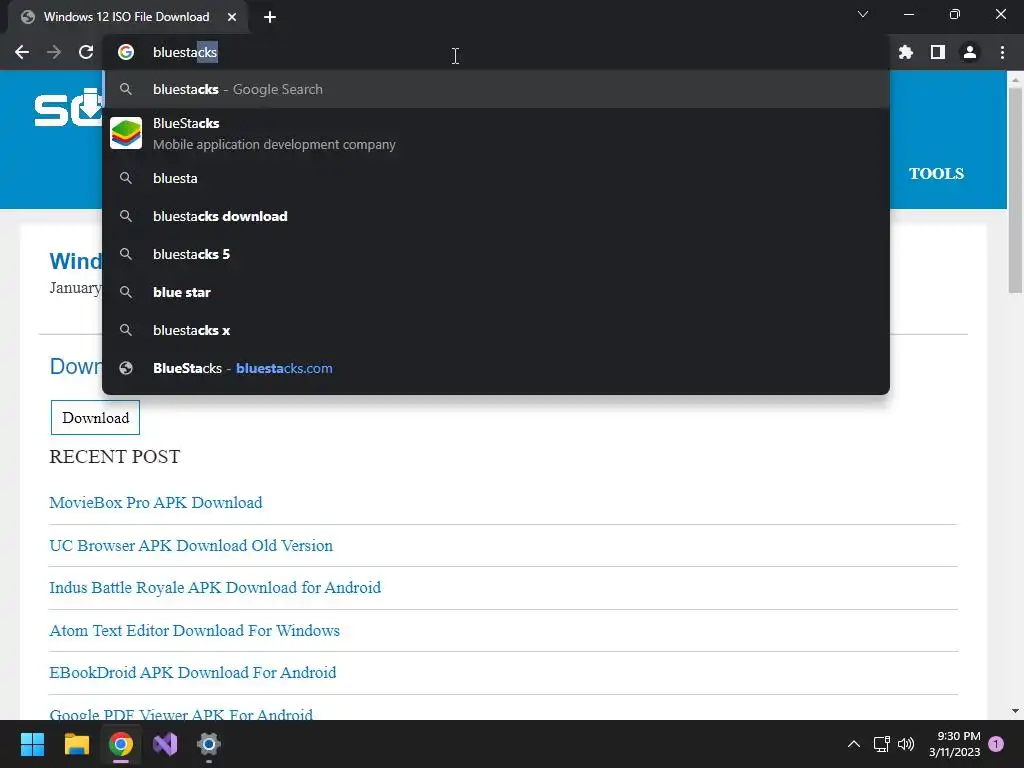This screenshot has width=1024, height=768.
Task: Choose 'bluestacks - Google Search' suggestion
Action: [496, 89]
